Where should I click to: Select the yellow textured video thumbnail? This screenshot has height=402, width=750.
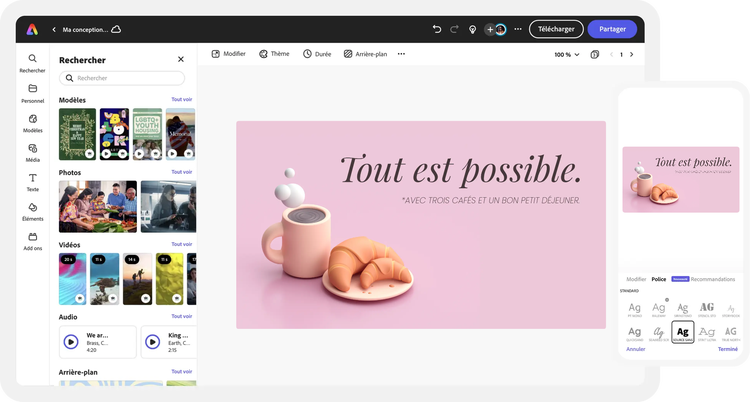click(x=169, y=279)
